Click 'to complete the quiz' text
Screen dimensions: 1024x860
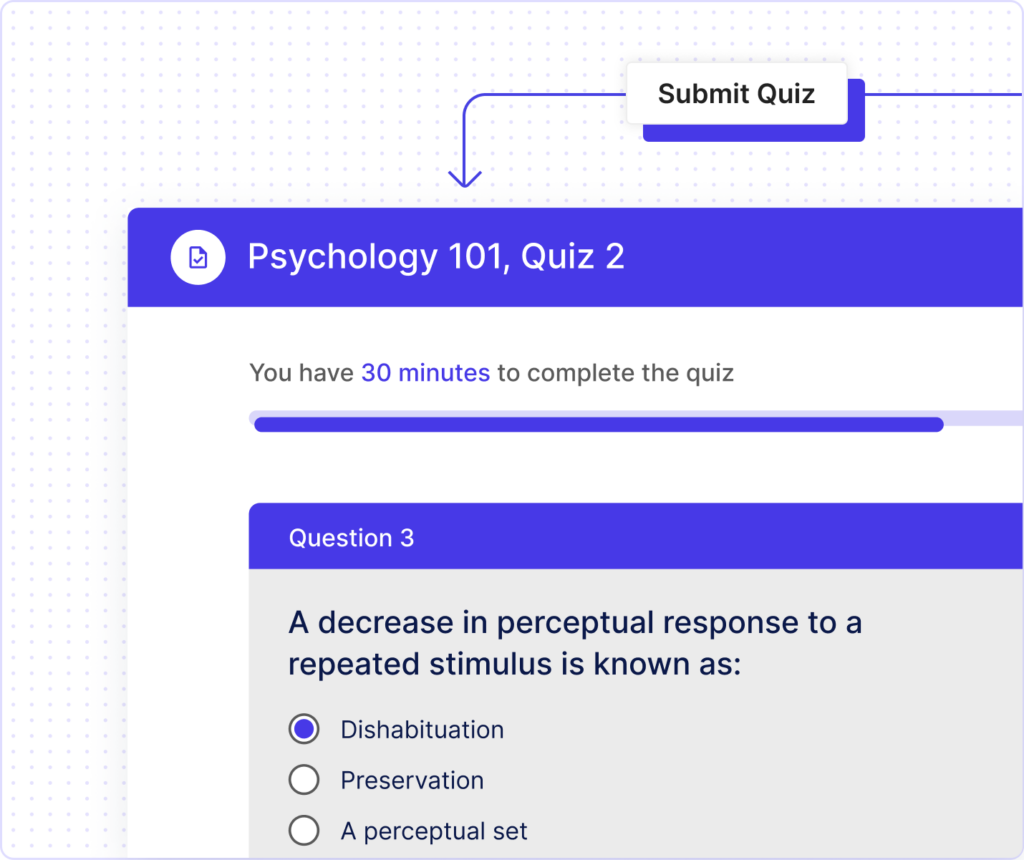tap(615, 373)
